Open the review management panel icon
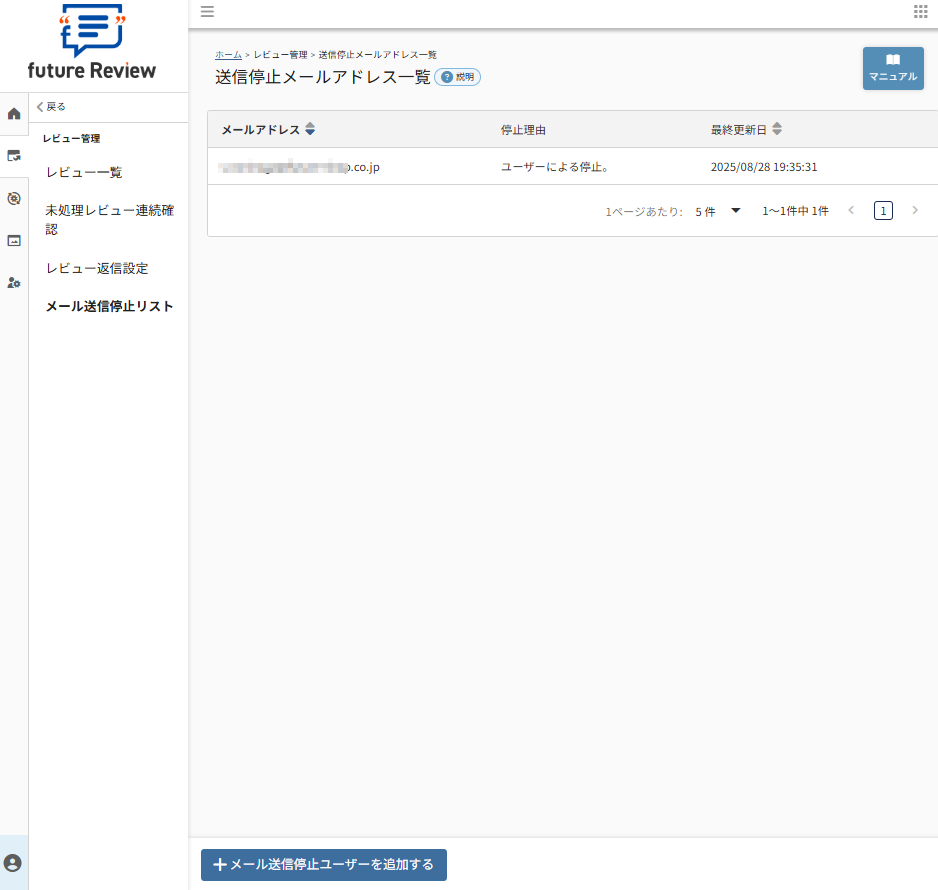Screen dimensions: 938x890 tap(13, 156)
